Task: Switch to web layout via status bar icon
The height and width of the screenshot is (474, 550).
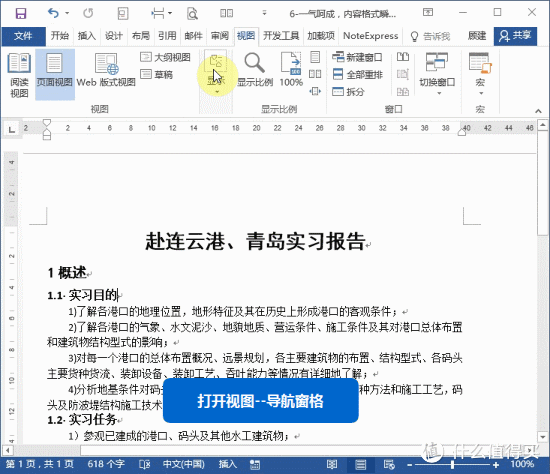Action: 389,465
